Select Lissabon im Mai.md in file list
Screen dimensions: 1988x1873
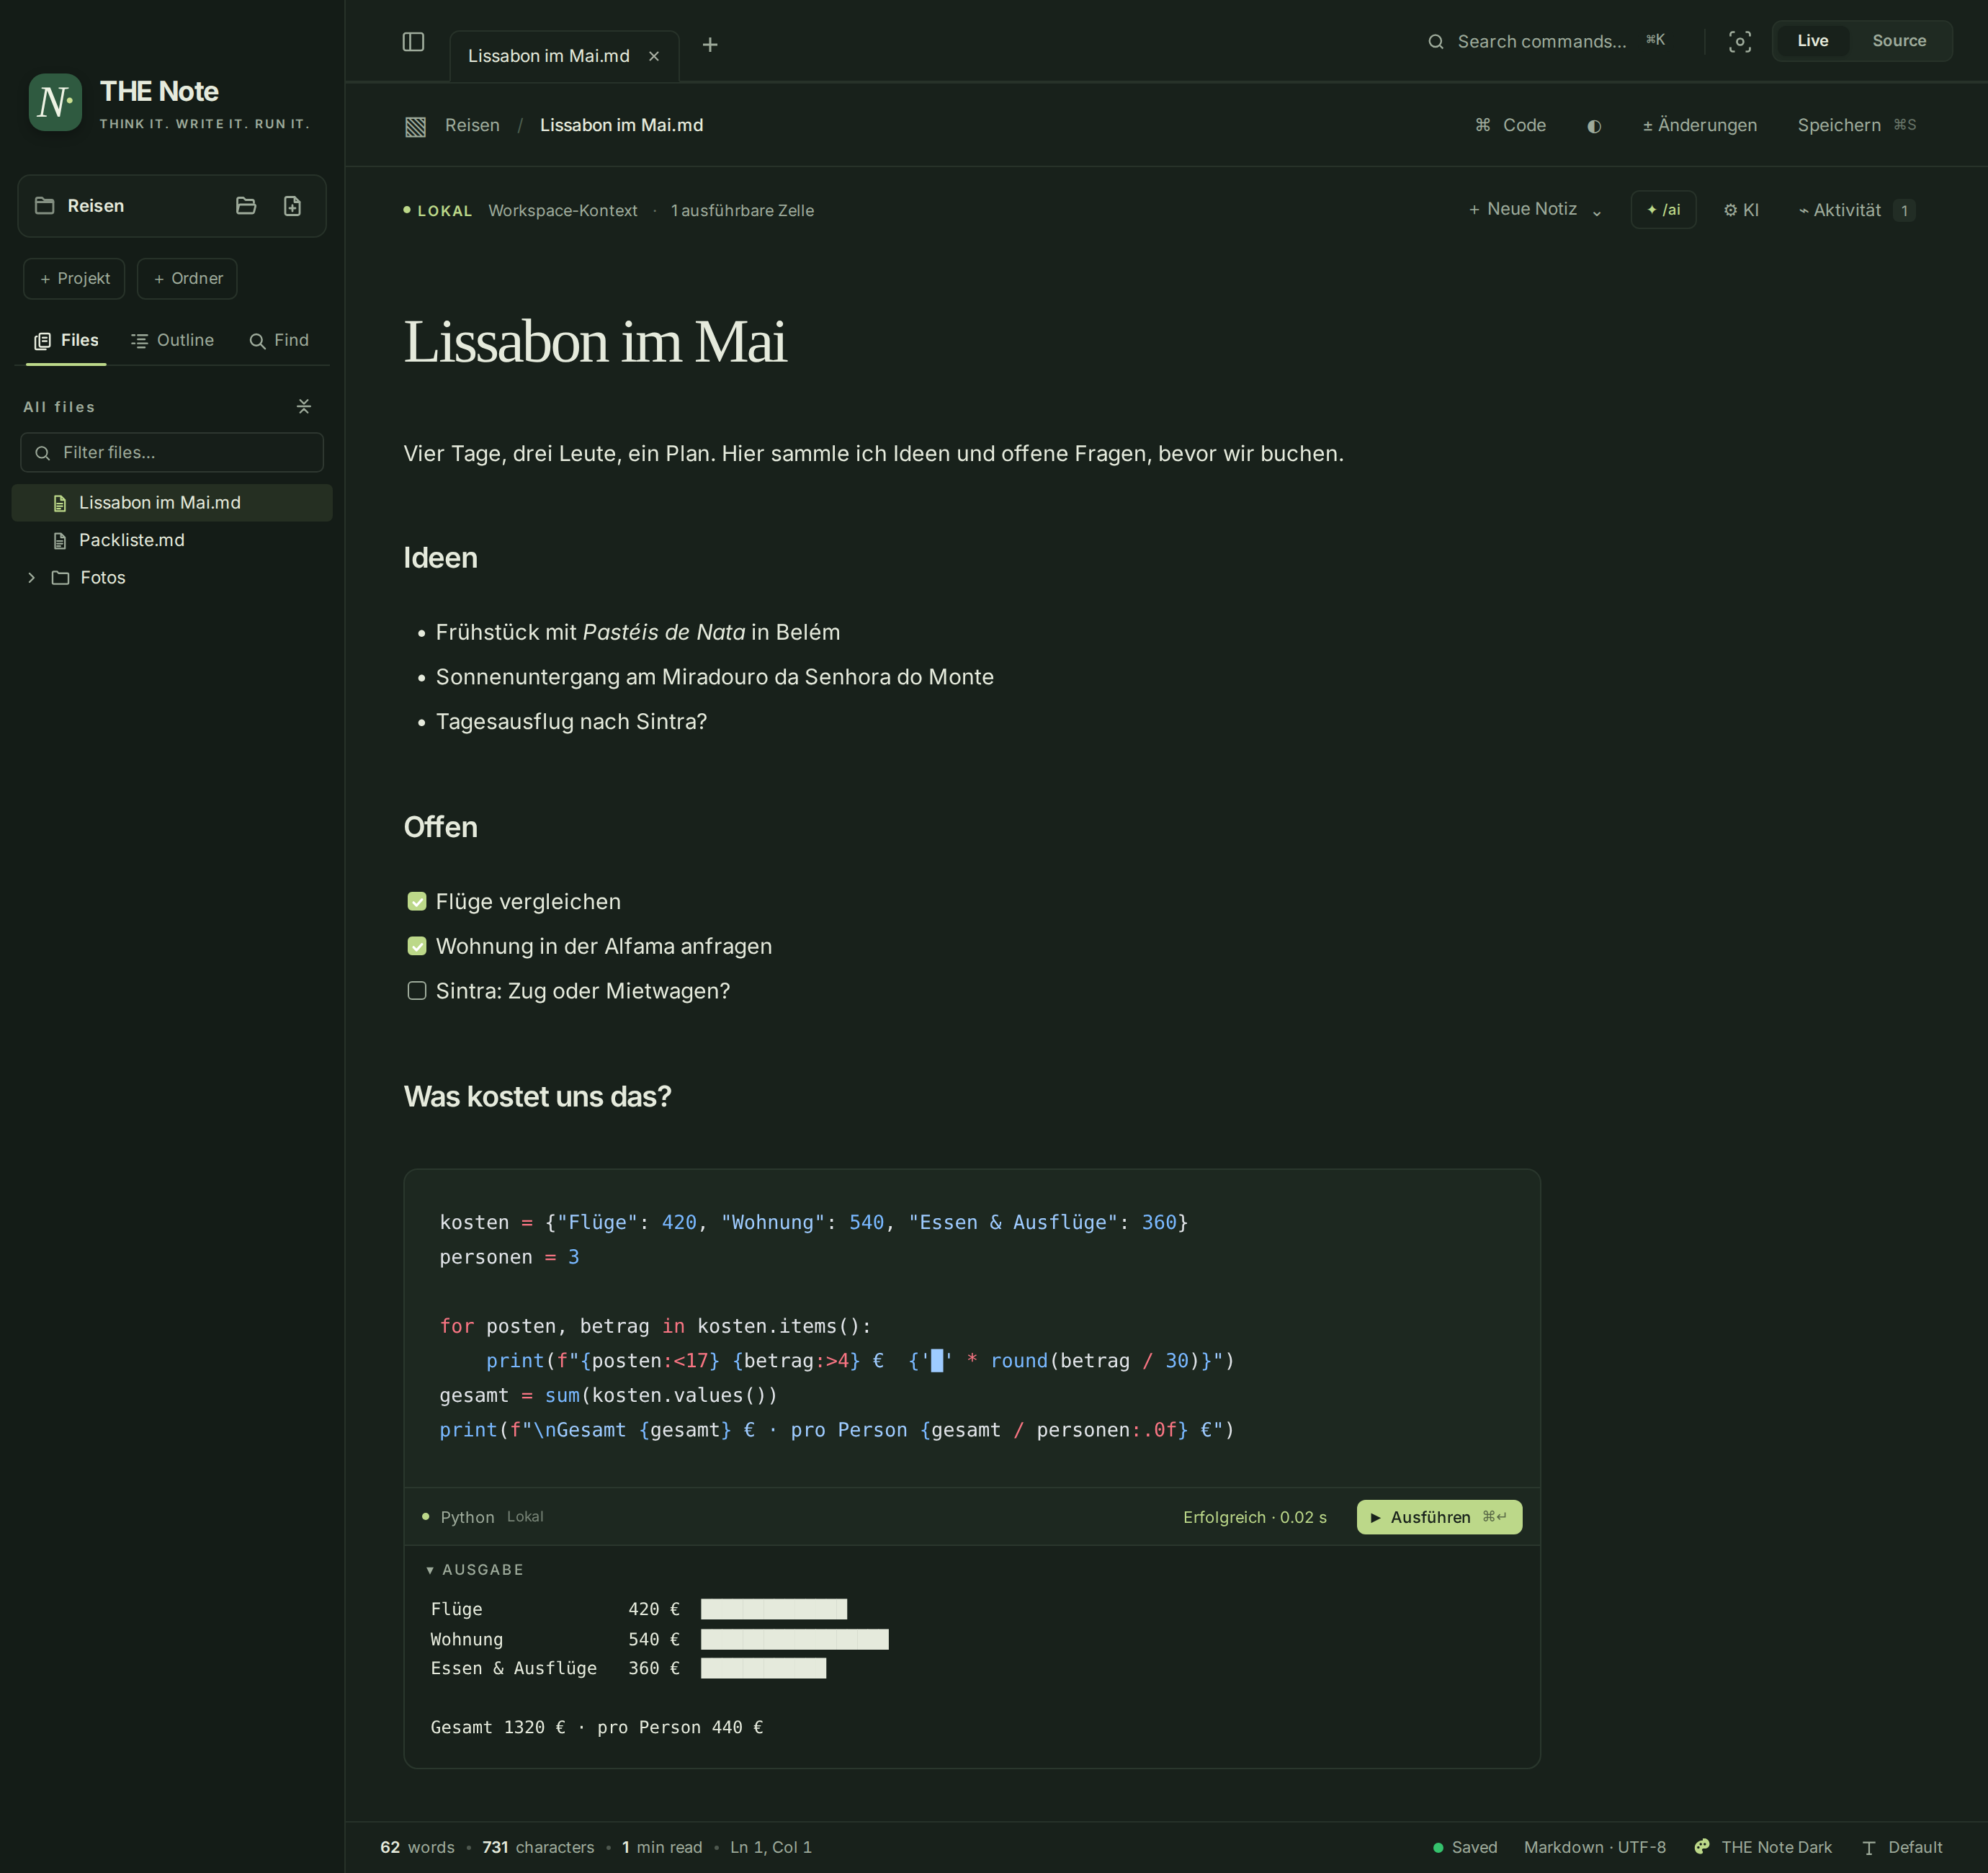tap(172, 503)
